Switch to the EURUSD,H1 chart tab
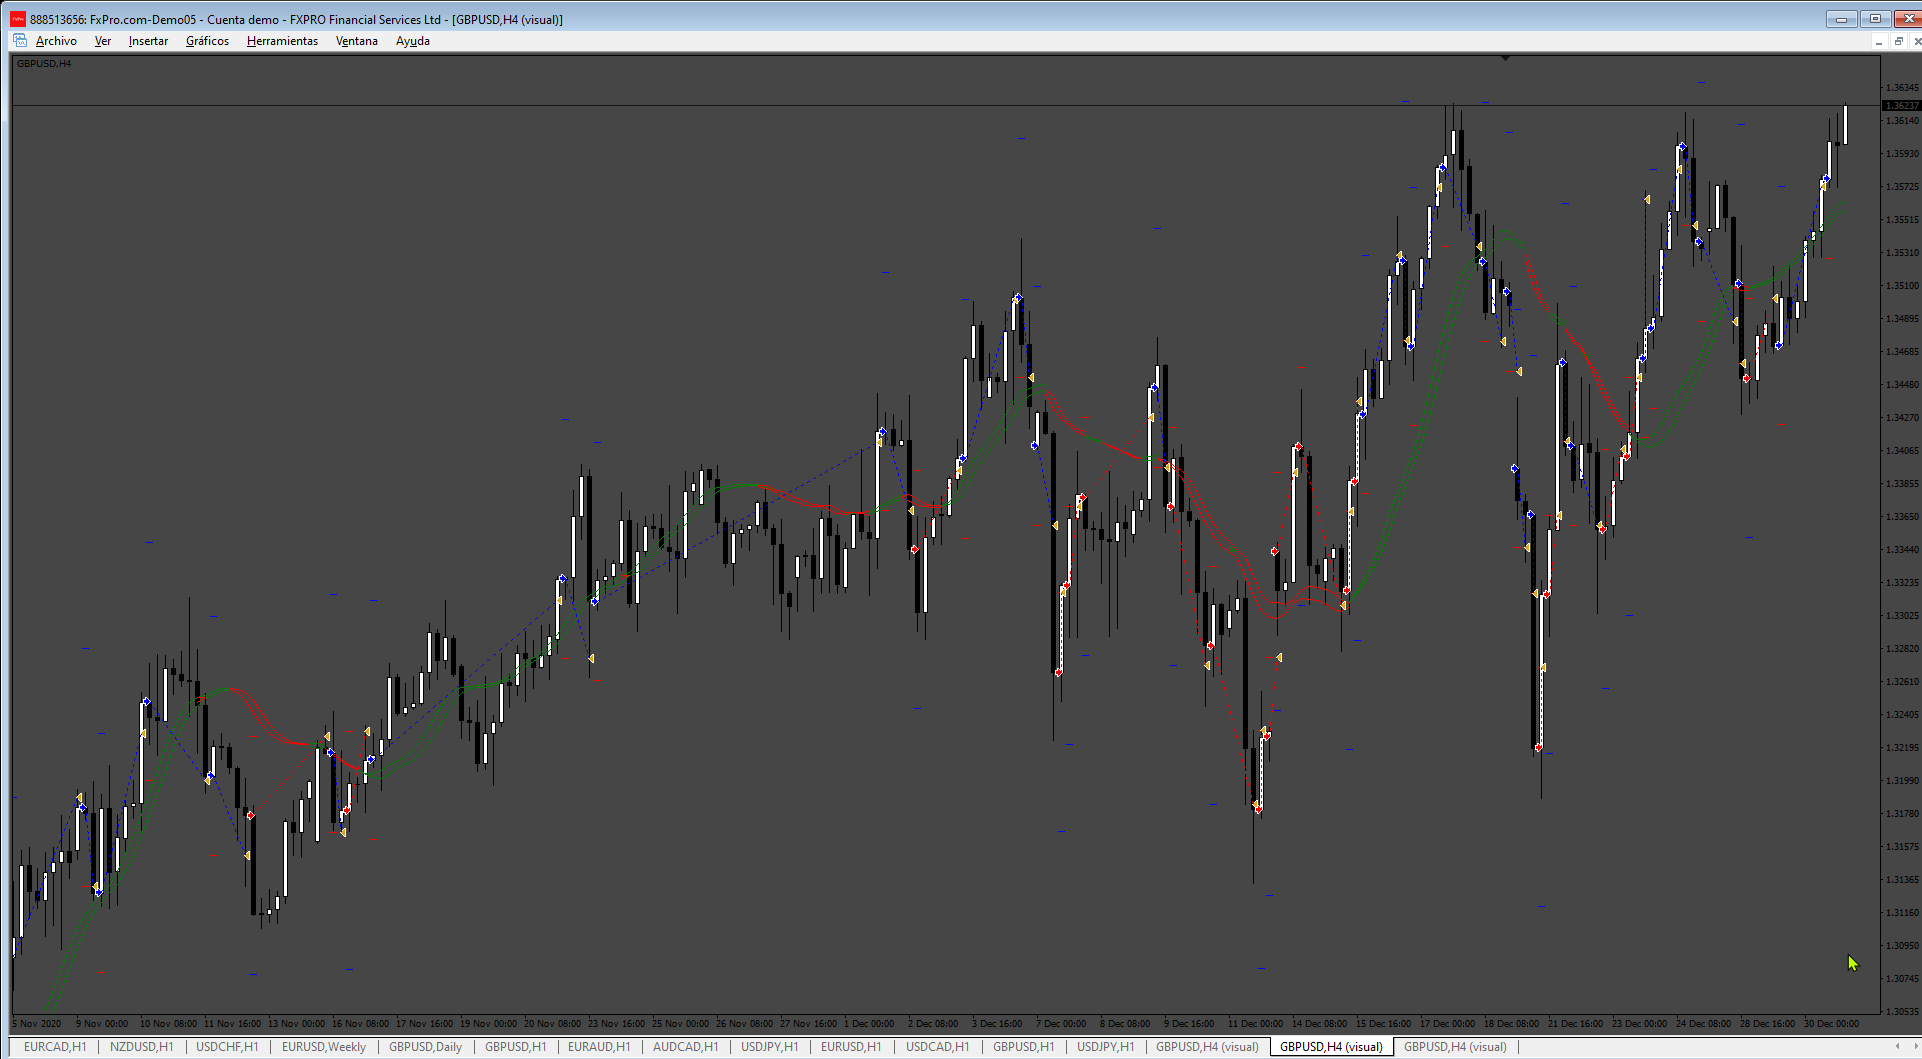Image resolution: width=1922 pixels, height=1059 pixels. [851, 1047]
